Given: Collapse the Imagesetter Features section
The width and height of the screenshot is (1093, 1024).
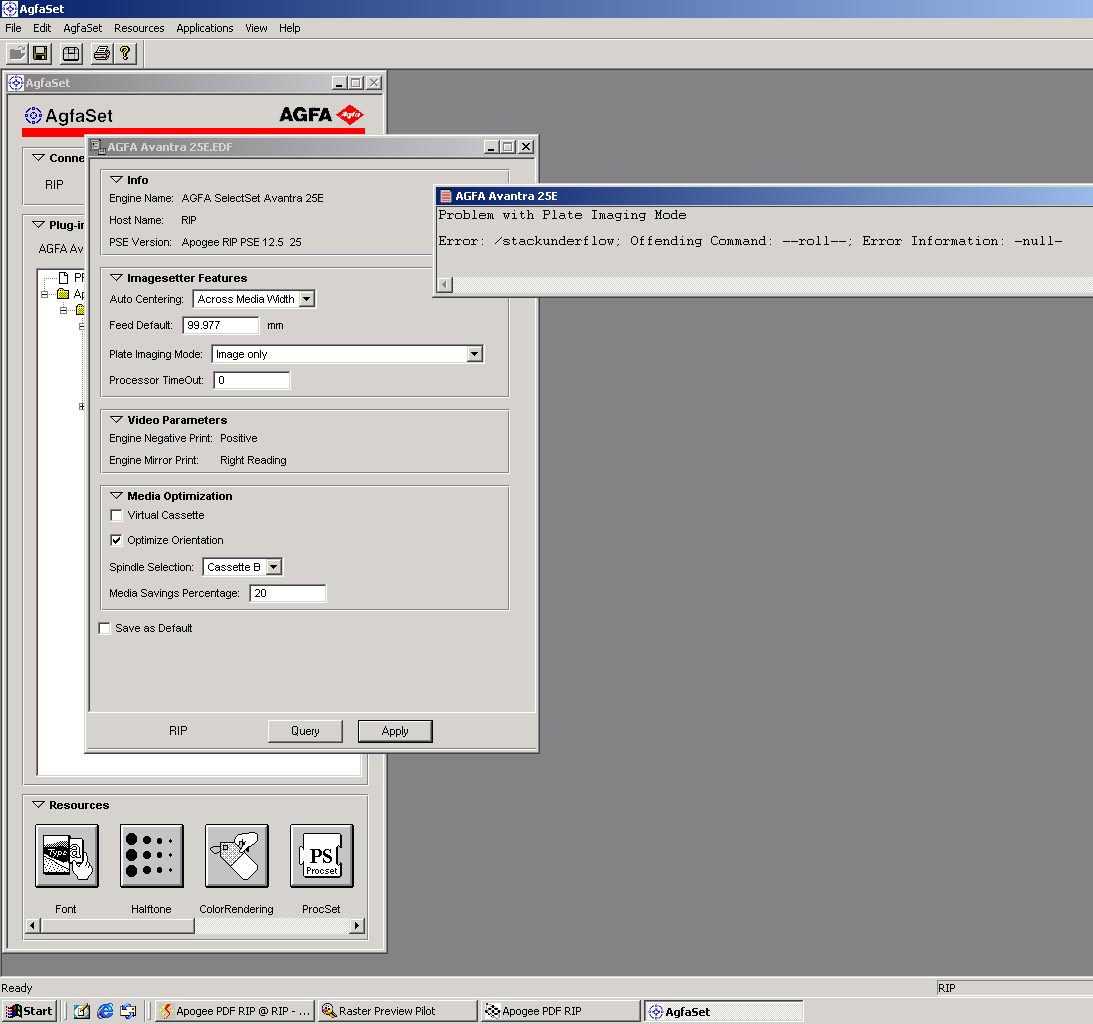Looking at the screenshot, I should point(116,278).
